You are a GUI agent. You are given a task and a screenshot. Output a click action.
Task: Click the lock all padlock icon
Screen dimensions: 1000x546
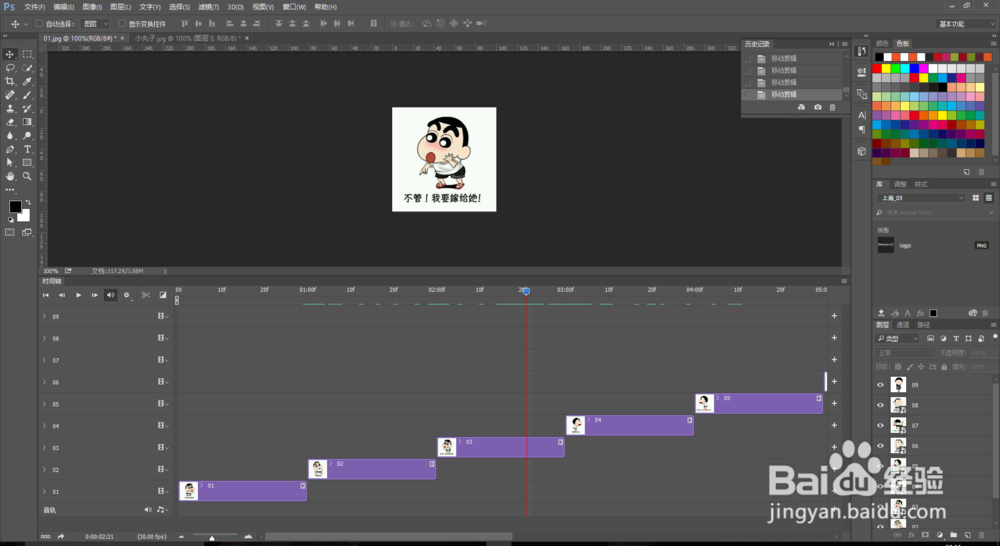coord(944,367)
